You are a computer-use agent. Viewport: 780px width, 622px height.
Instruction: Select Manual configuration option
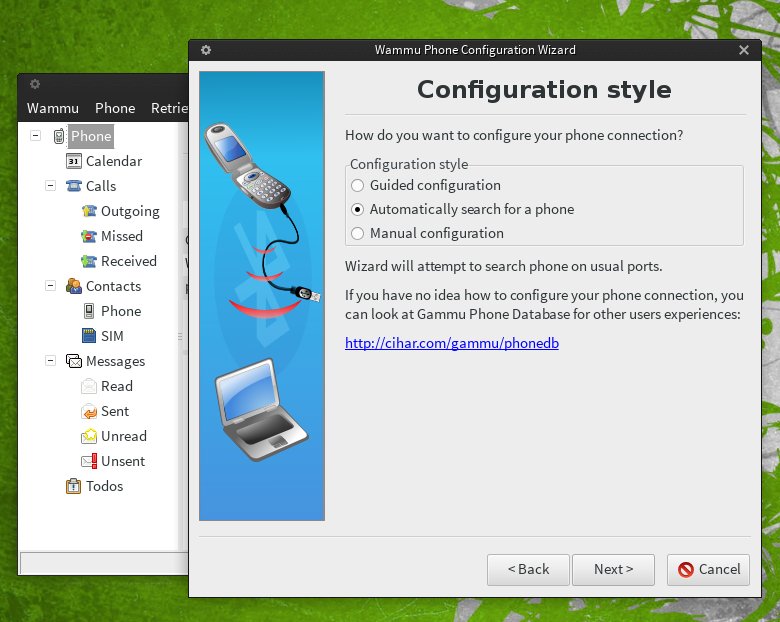click(x=358, y=233)
